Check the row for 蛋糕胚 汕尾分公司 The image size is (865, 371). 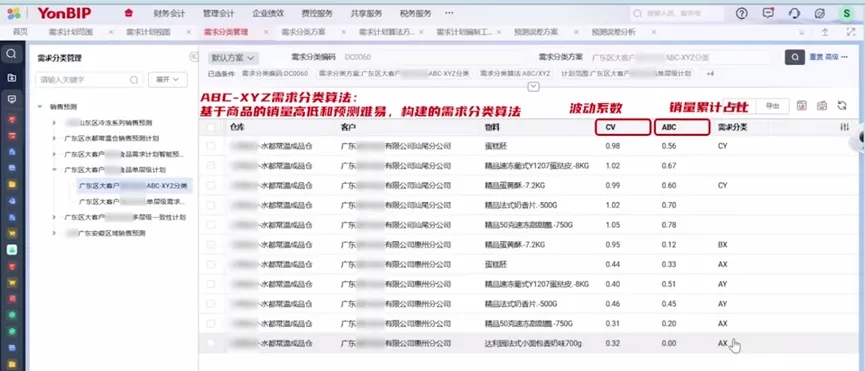tap(211, 146)
